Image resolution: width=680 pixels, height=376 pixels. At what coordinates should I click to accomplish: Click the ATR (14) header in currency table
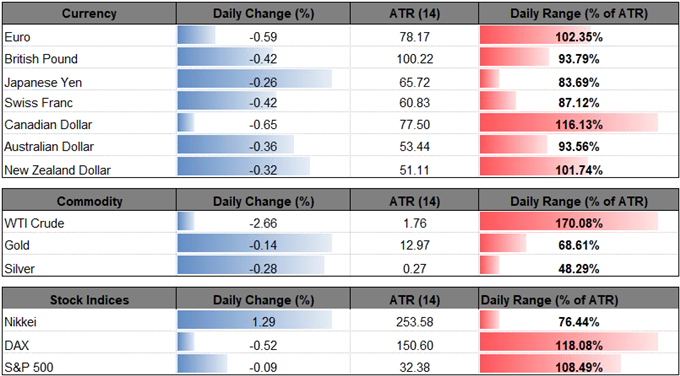click(x=414, y=14)
